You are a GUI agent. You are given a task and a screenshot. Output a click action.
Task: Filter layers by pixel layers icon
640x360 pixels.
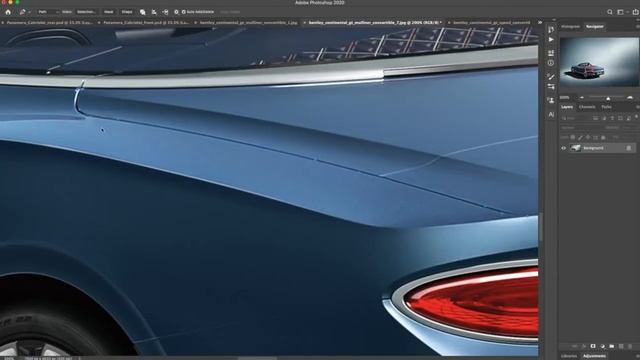click(x=596, y=118)
